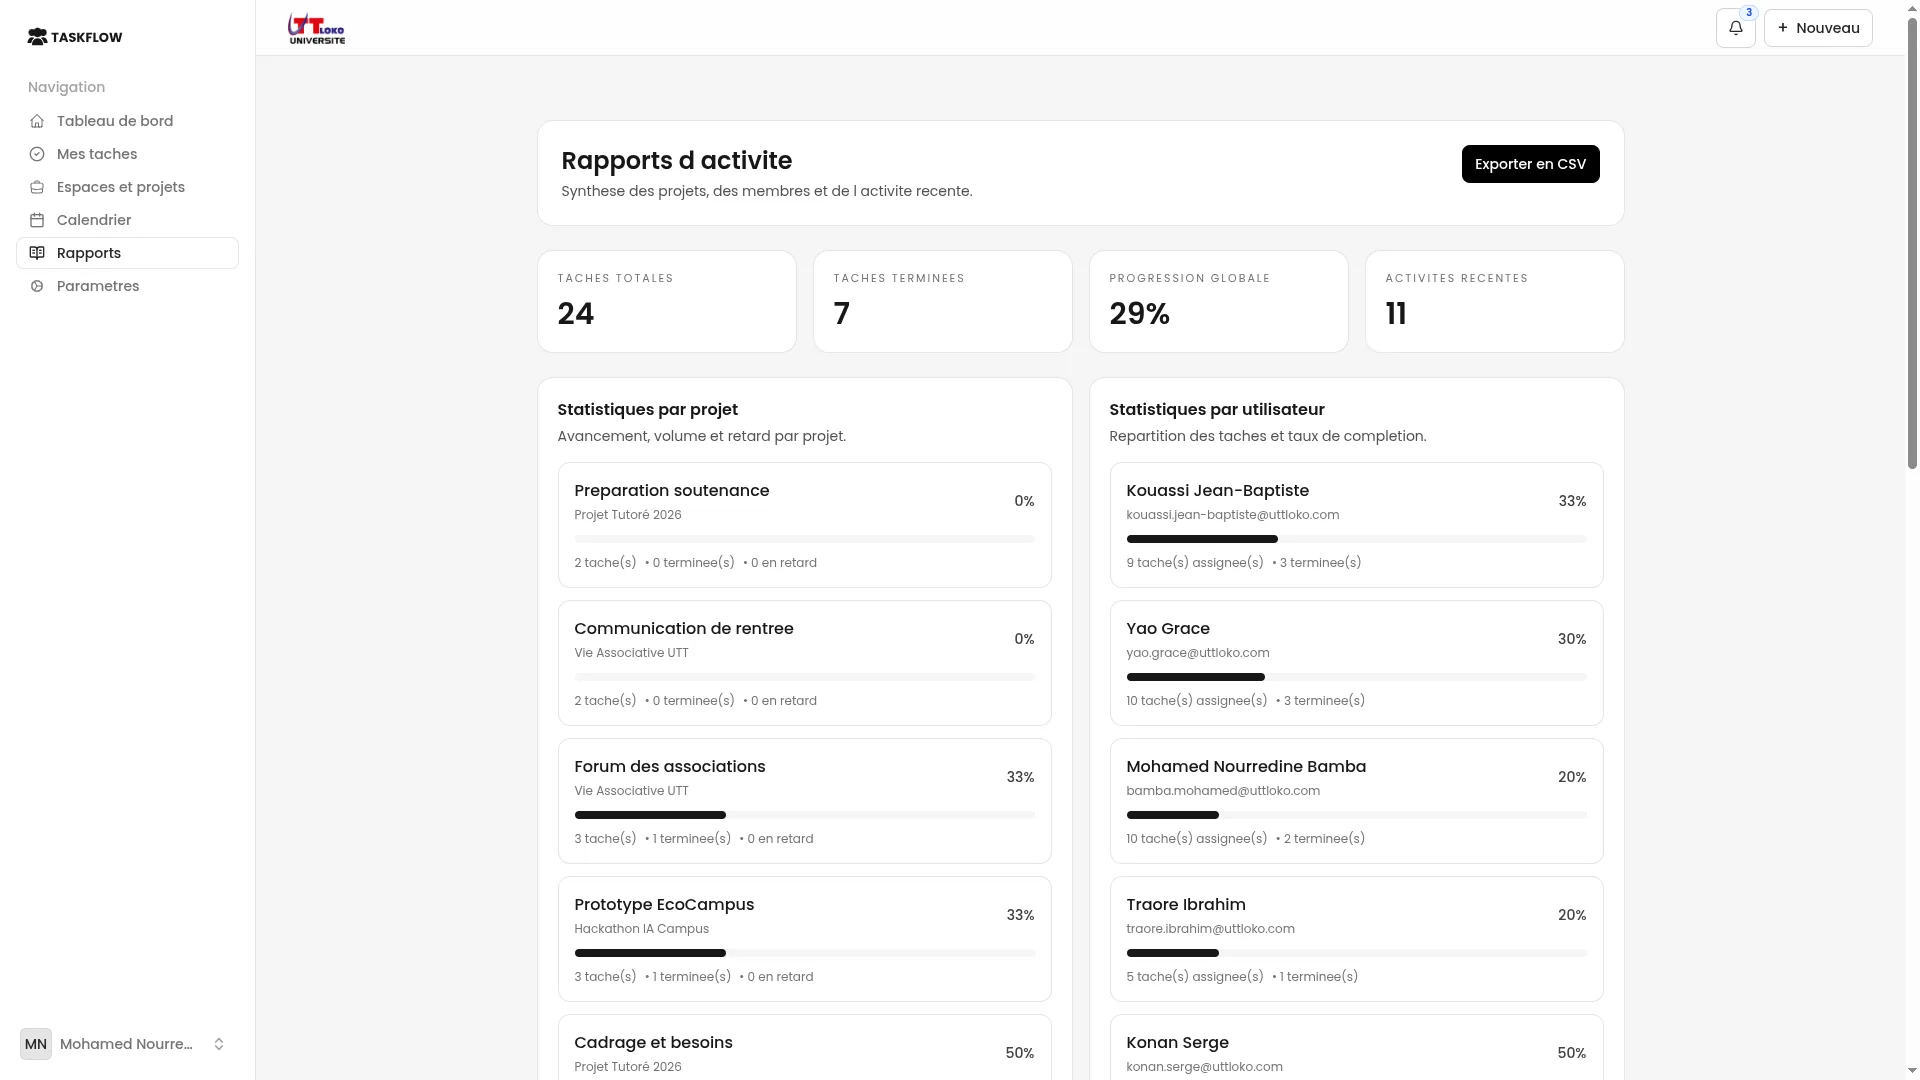Click the Espaces et projets briefcase icon
The width and height of the screenshot is (1920, 1080).
point(37,187)
